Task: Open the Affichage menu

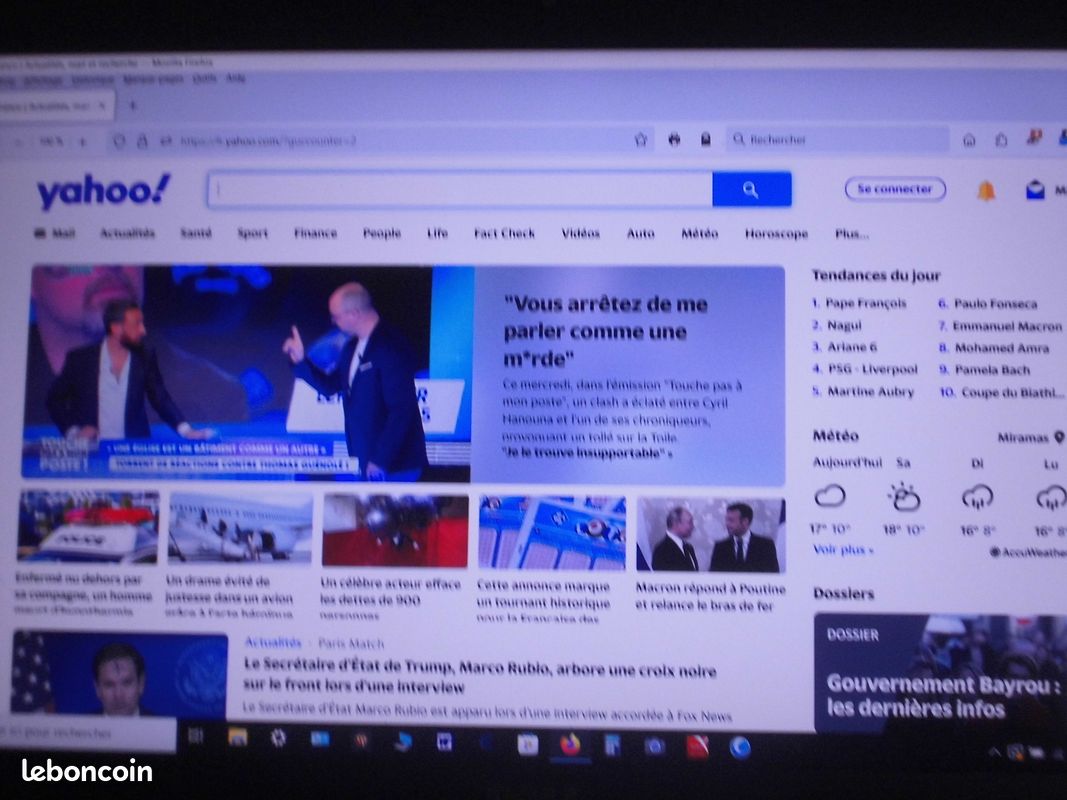Action: click(x=44, y=81)
